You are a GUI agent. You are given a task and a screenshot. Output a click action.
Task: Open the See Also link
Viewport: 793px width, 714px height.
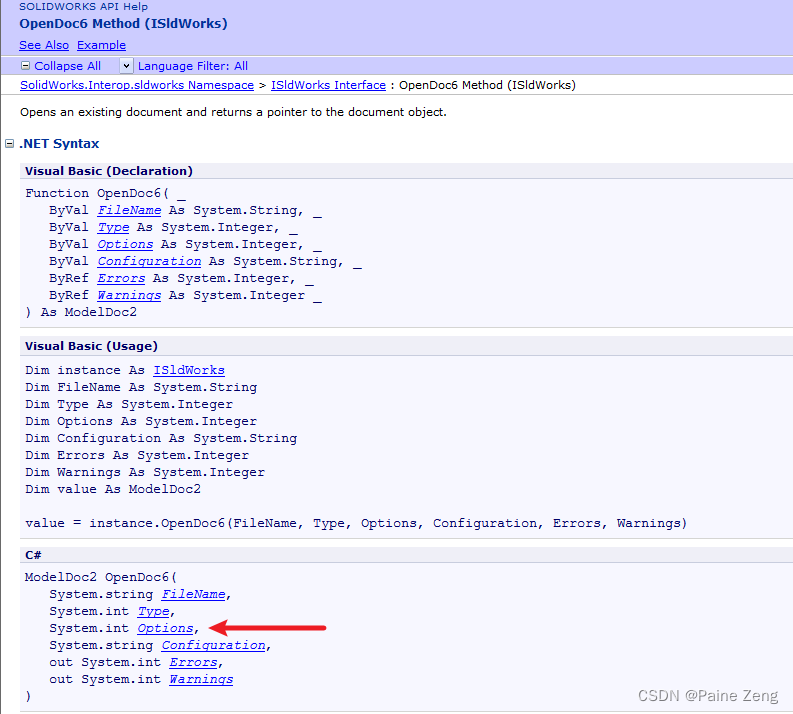(44, 45)
